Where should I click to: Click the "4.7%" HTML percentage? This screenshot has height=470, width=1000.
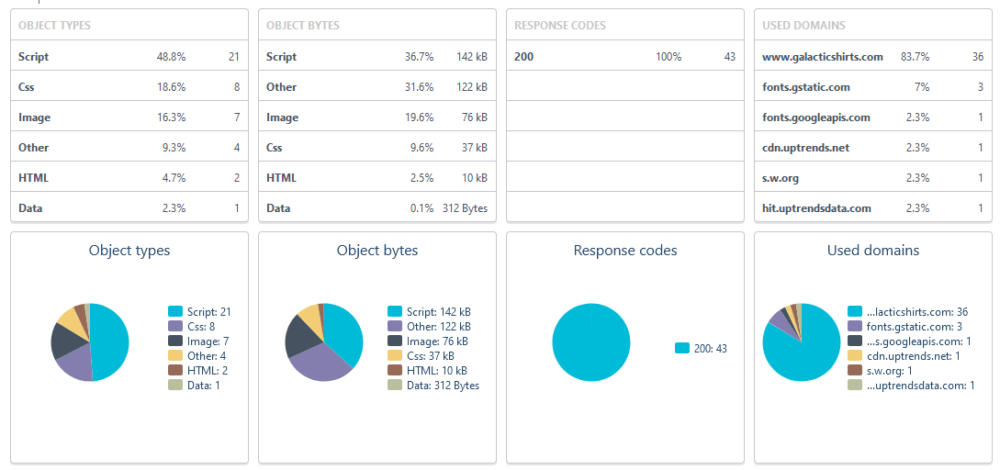click(173, 178)
